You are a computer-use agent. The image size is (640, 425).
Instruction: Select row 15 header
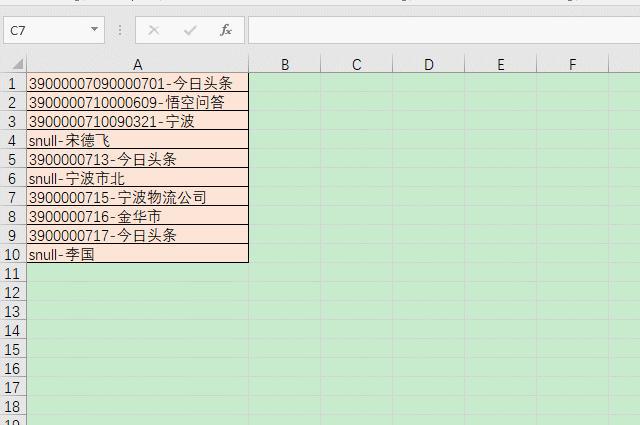[13, 349]
